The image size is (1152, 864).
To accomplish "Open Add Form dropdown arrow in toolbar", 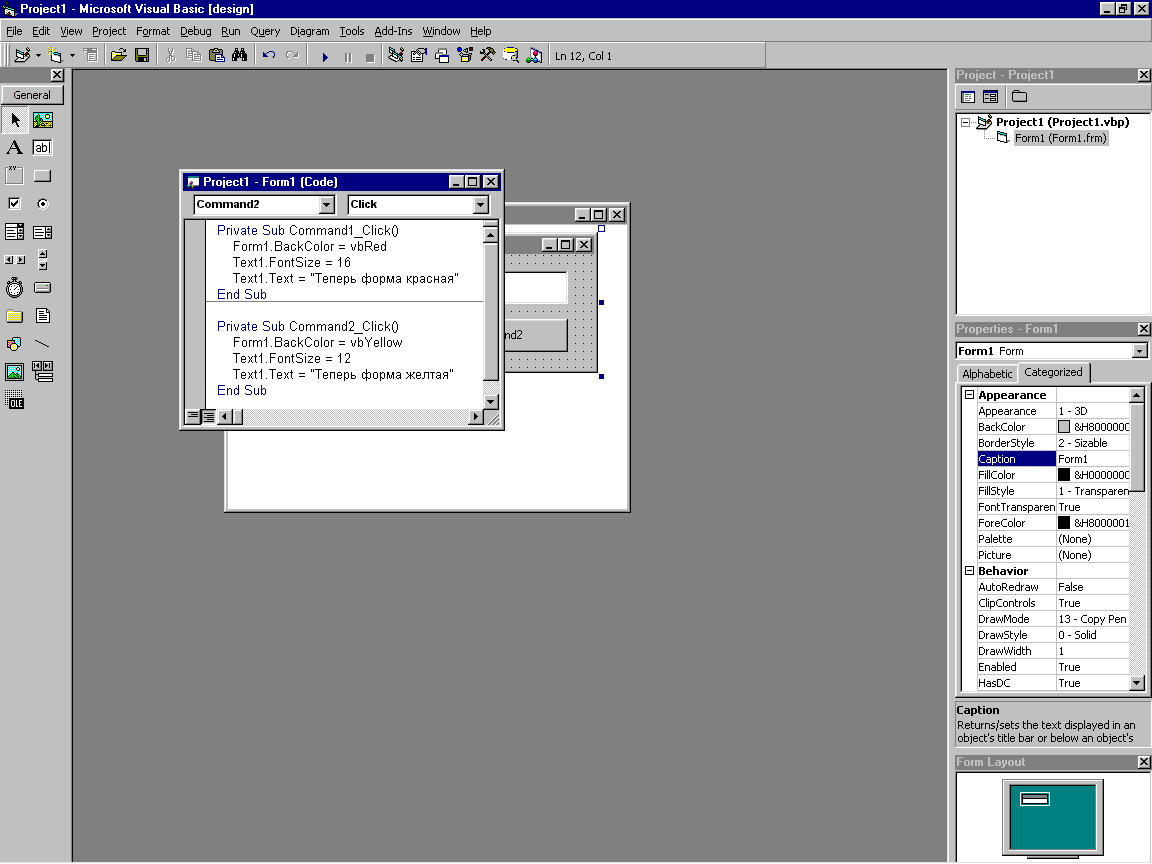I will click(72, 55).
